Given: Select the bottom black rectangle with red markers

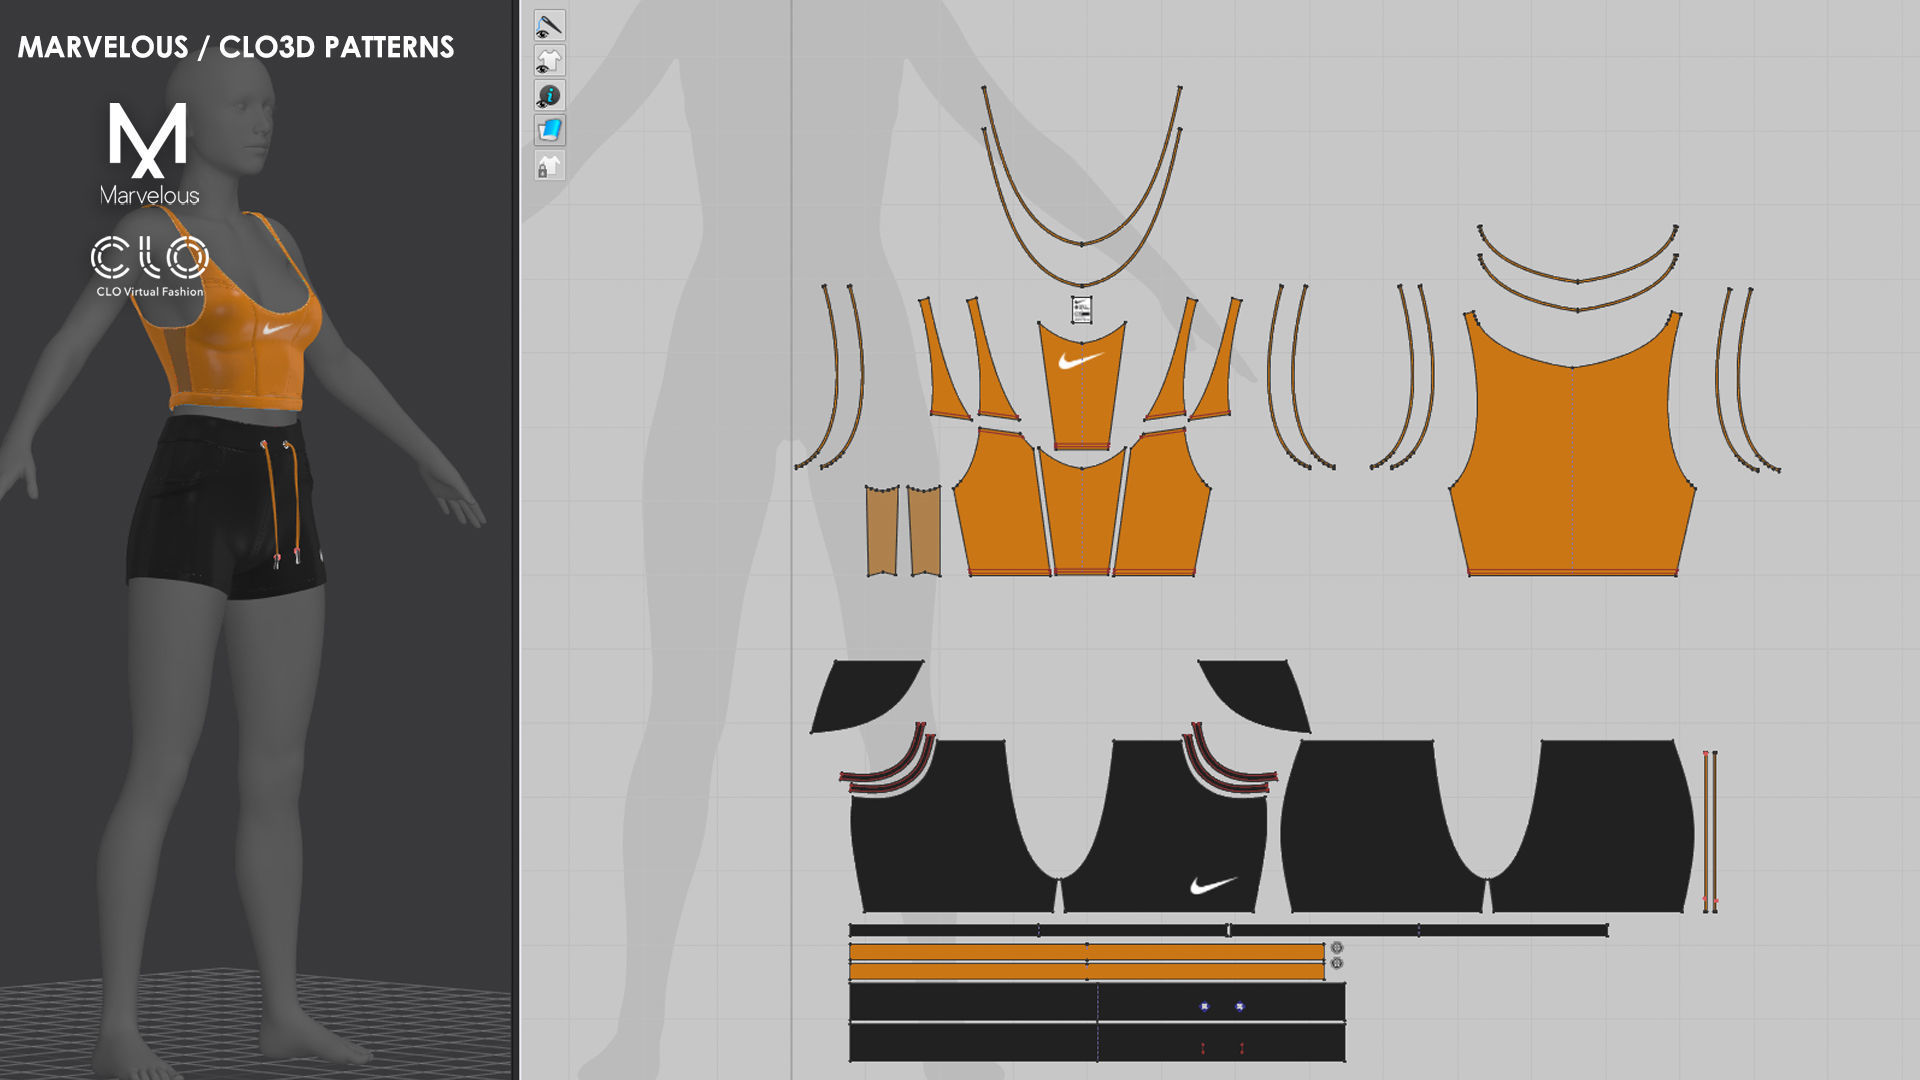Looking at the screenshot, I should pyautogui.click(x=1097, y=1042).
